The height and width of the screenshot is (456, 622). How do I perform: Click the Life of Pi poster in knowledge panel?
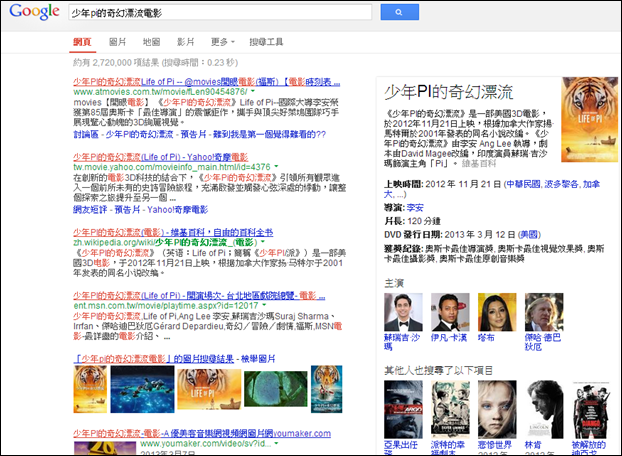pos(589,119)
